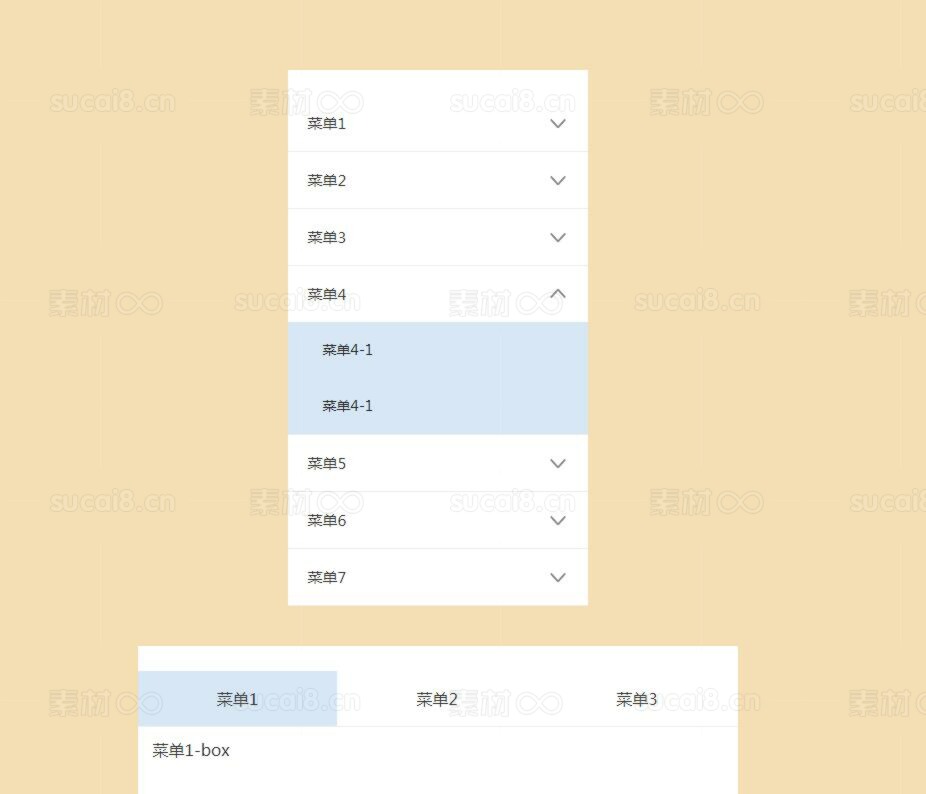Open the first 菜单4-1 submenu item
The height and width of the screenshot is (794, 926).
tap(347, 350)
